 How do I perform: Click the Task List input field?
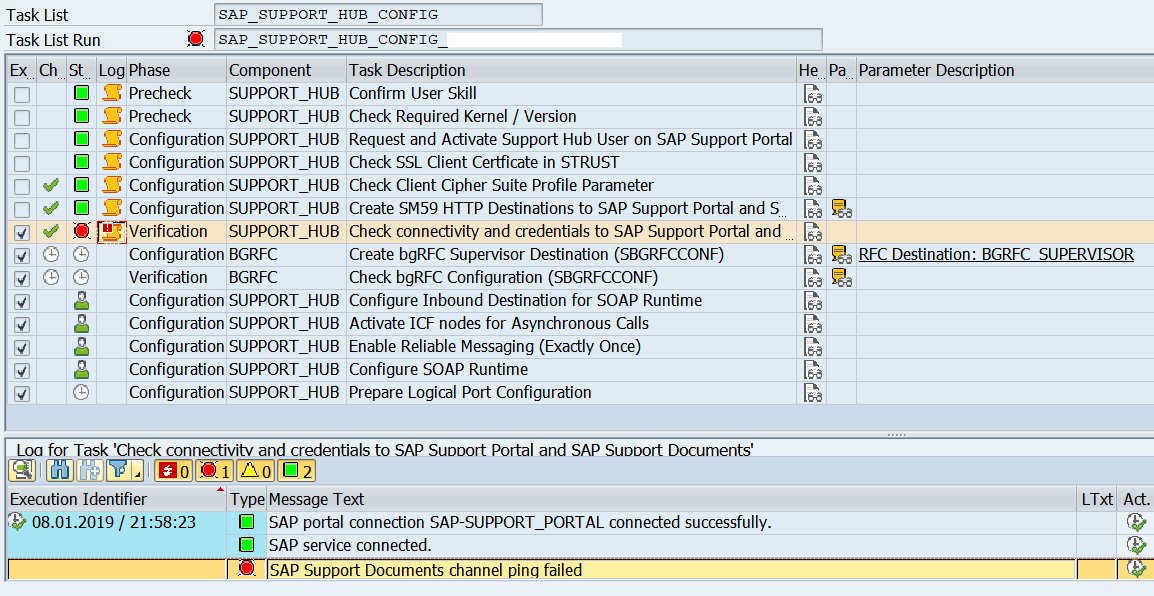point(378,14)
